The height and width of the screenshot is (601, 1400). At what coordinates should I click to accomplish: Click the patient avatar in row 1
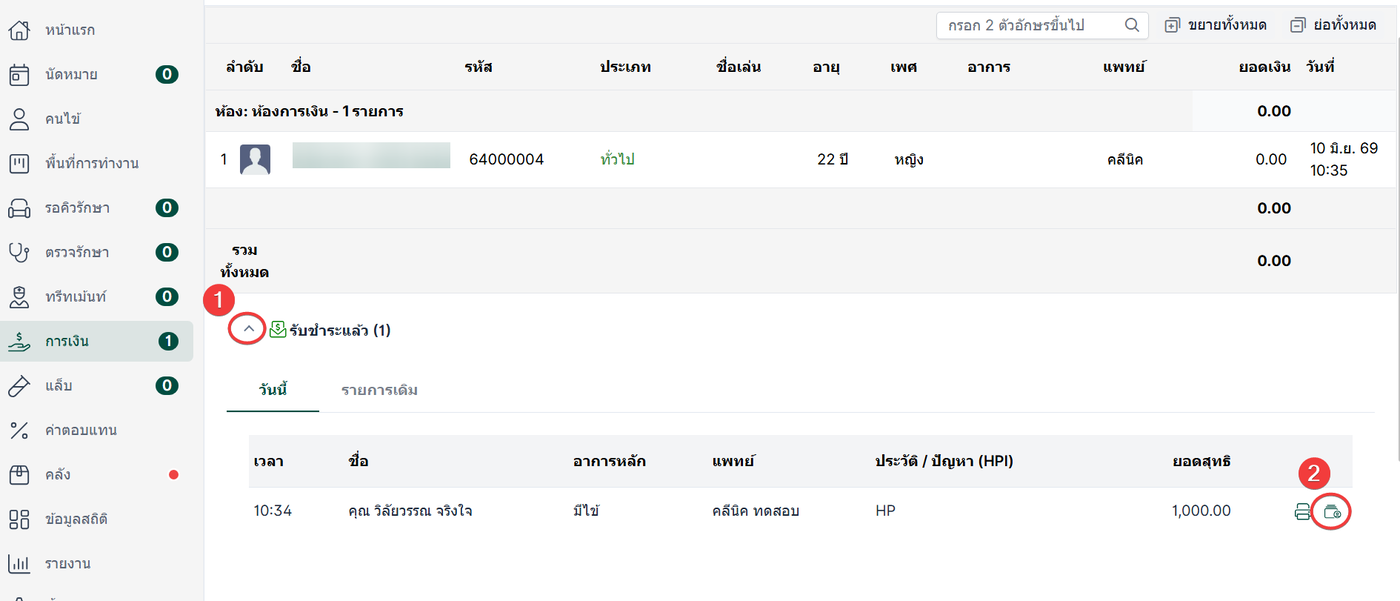[x=255, y=160]
